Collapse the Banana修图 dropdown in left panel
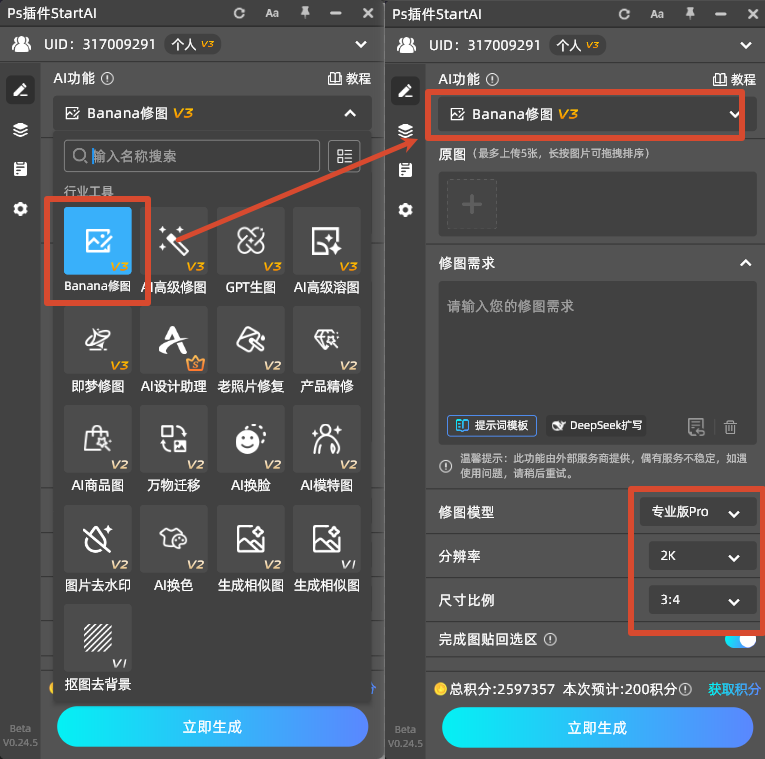The width and height of the screenshot is (765, 759). click(350, 113)
